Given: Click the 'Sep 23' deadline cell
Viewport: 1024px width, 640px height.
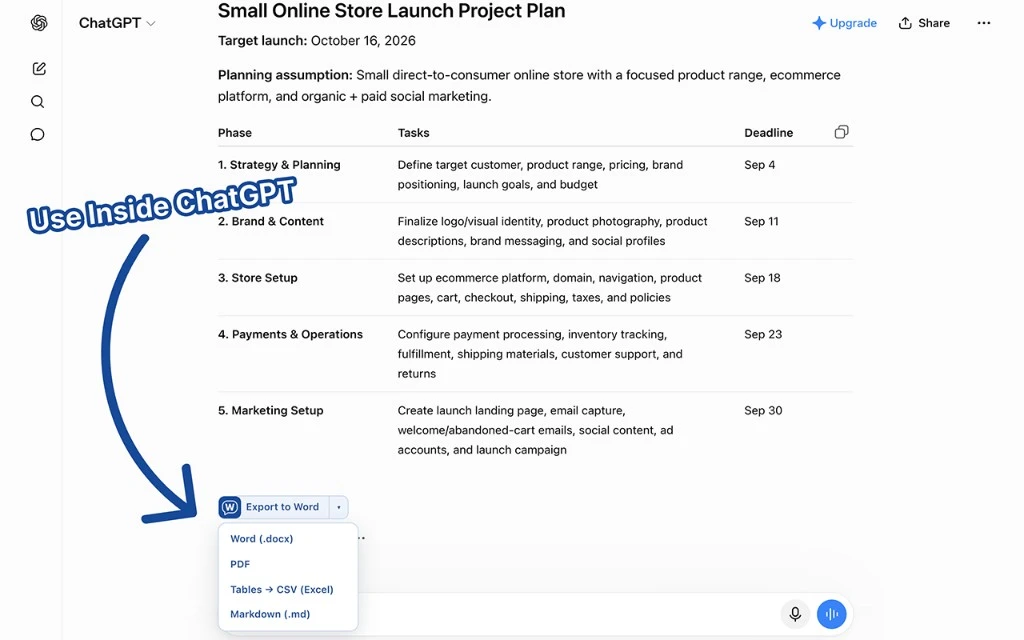Looking at the screenshot, I should coord(763,334).
